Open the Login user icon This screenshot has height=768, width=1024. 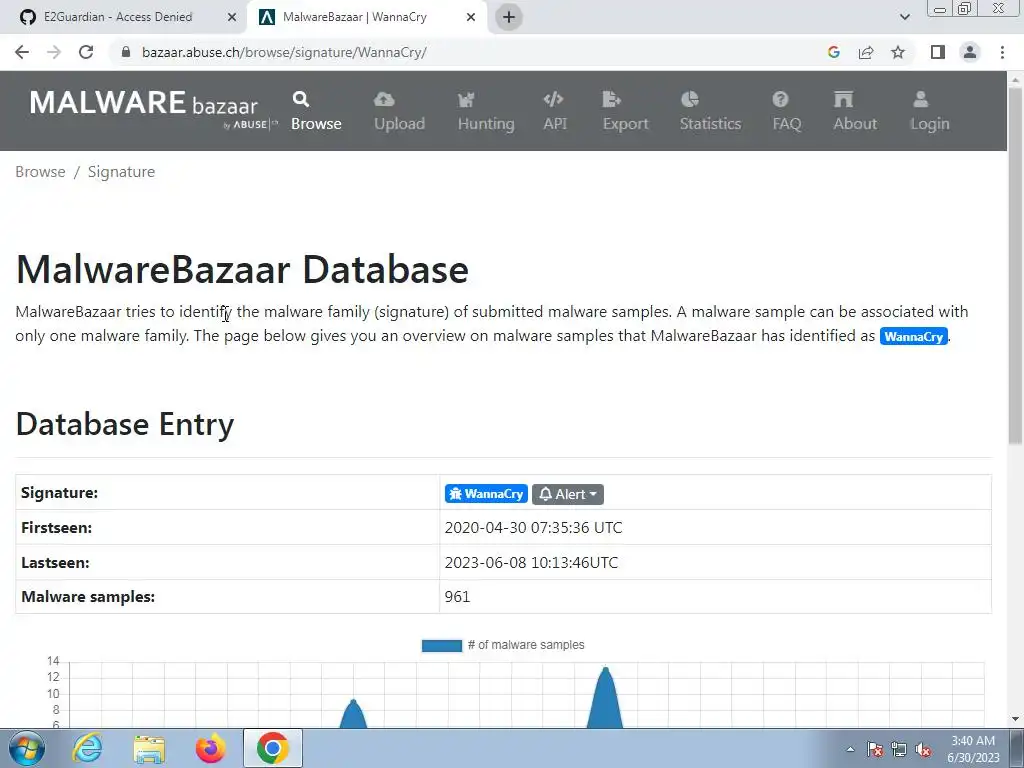tap(921, 99)
